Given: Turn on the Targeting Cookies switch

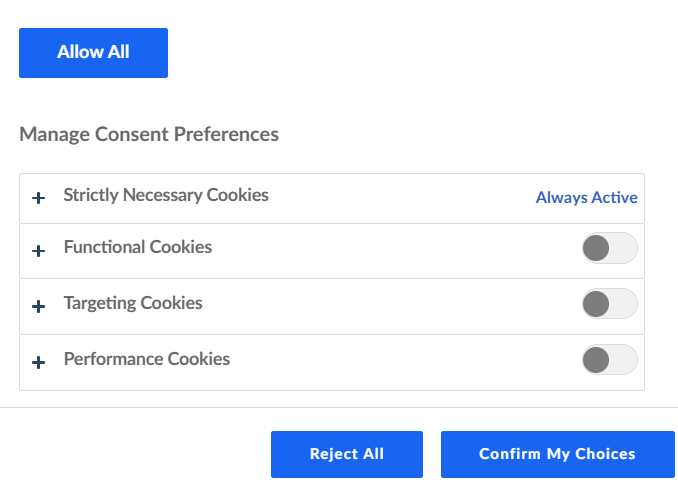Looking at the screenshot, I should pyautogui.click(x=609, y=304).
